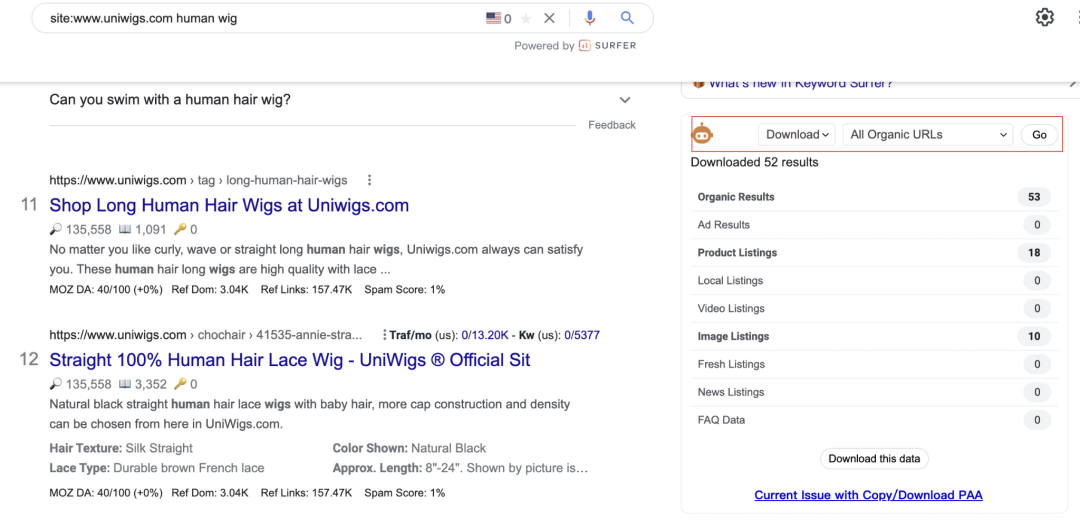Image resolution: width=1080 pixels, height=528 pixels.
Task: Click 'Lace Type: Durable brown French lace' attribute
Action: [x=157, y=468]
